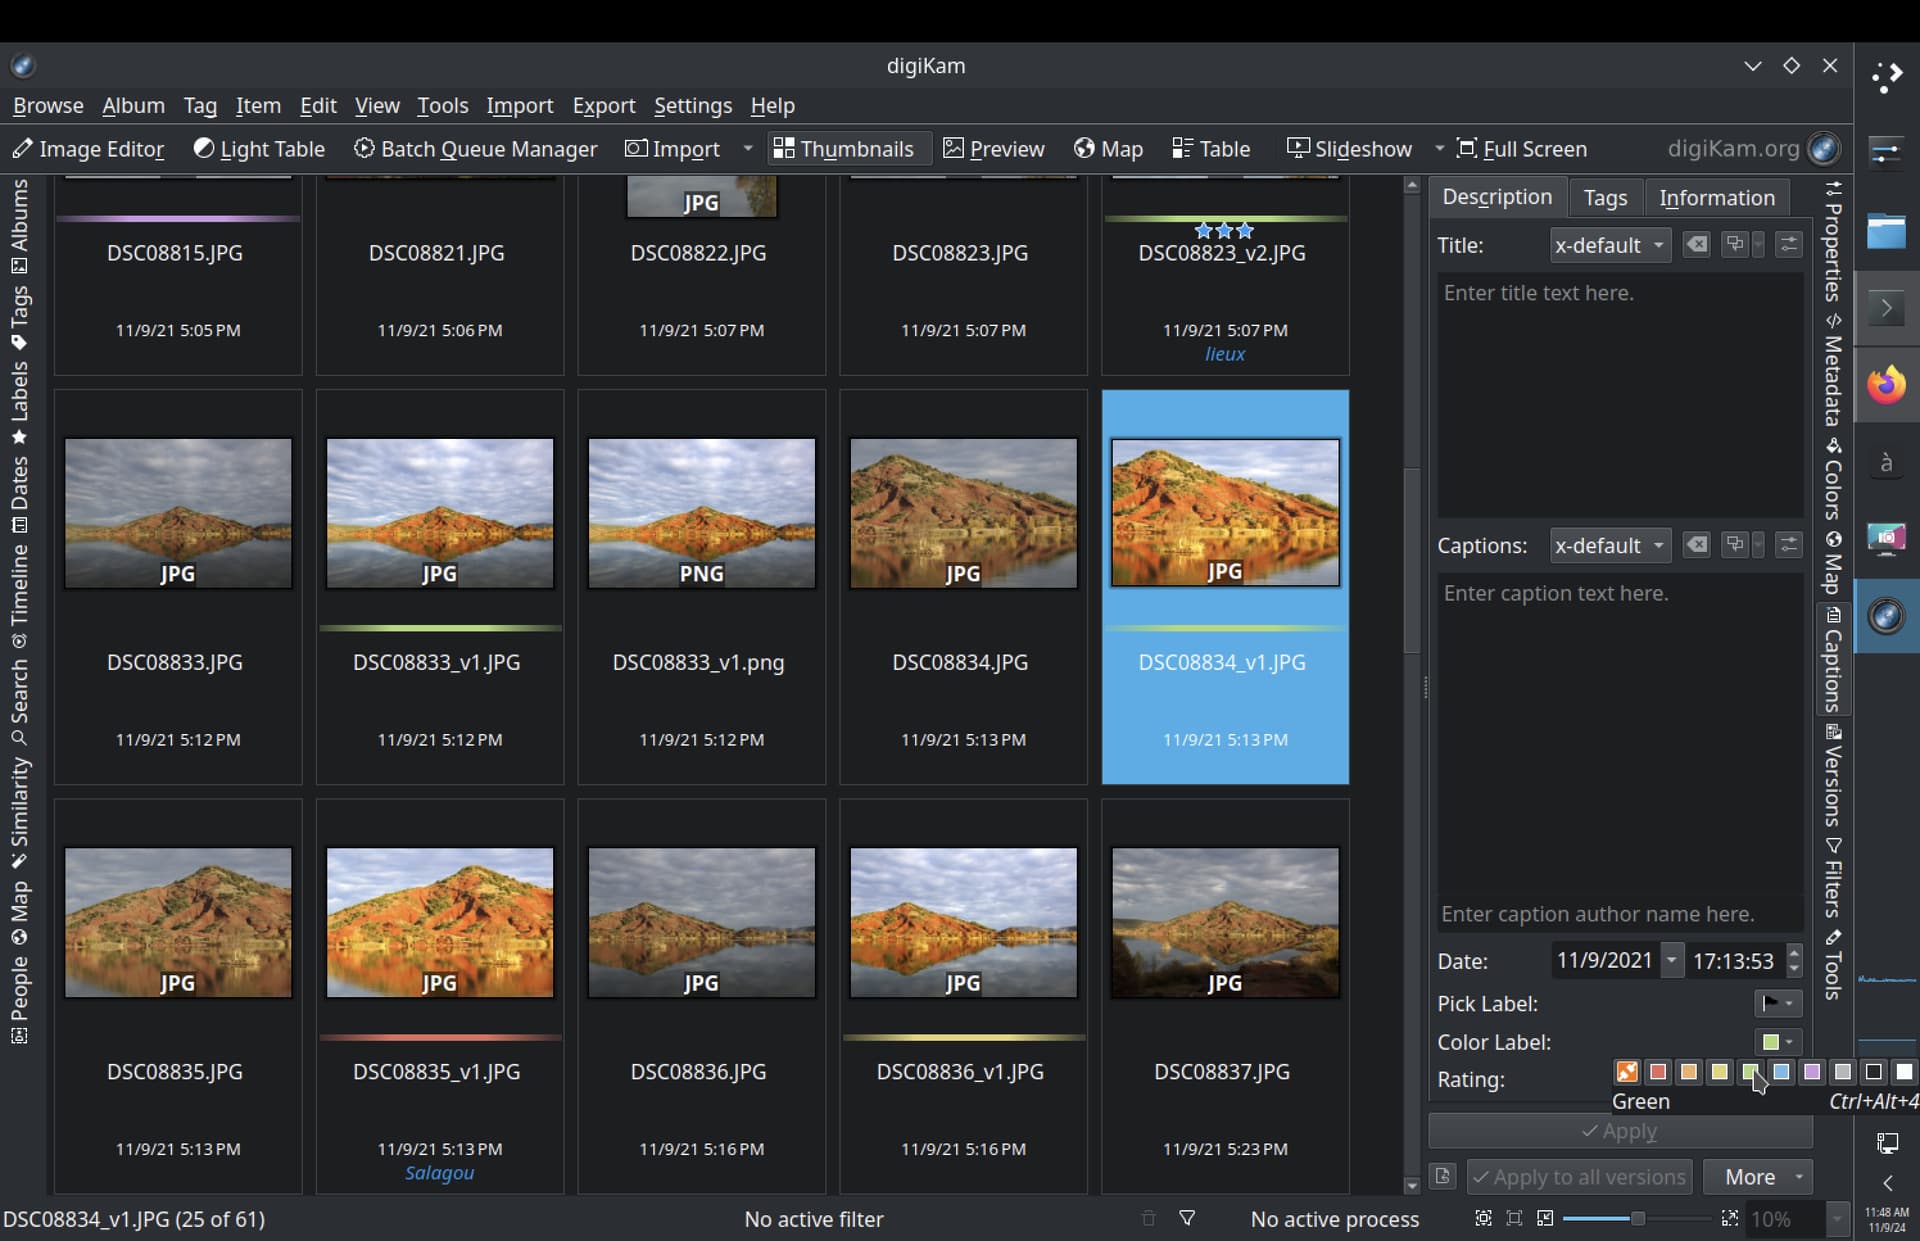
Task: Choose the Red color label swatch
Action: pyautogui.click(x=1658, y=1072)
